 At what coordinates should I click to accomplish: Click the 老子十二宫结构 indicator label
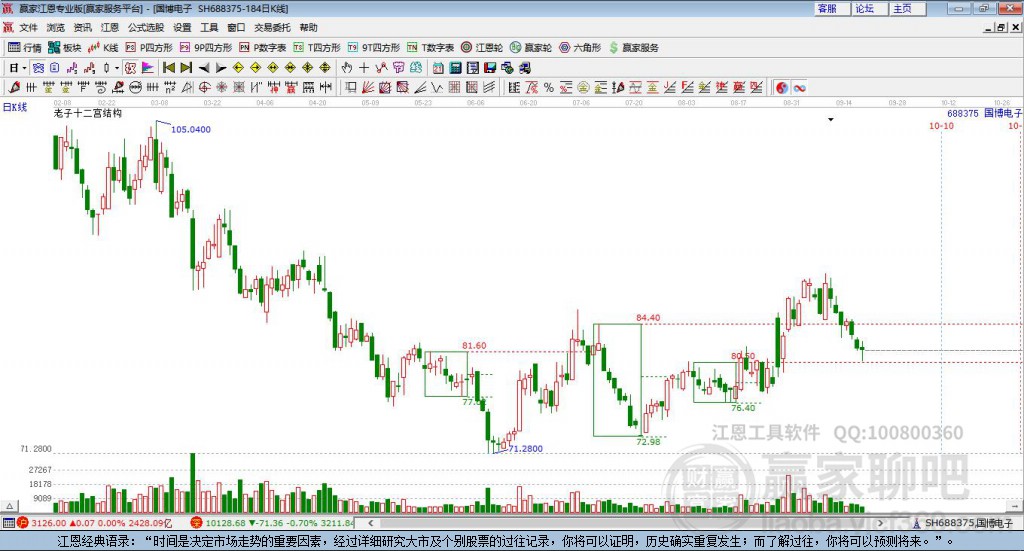88,114
